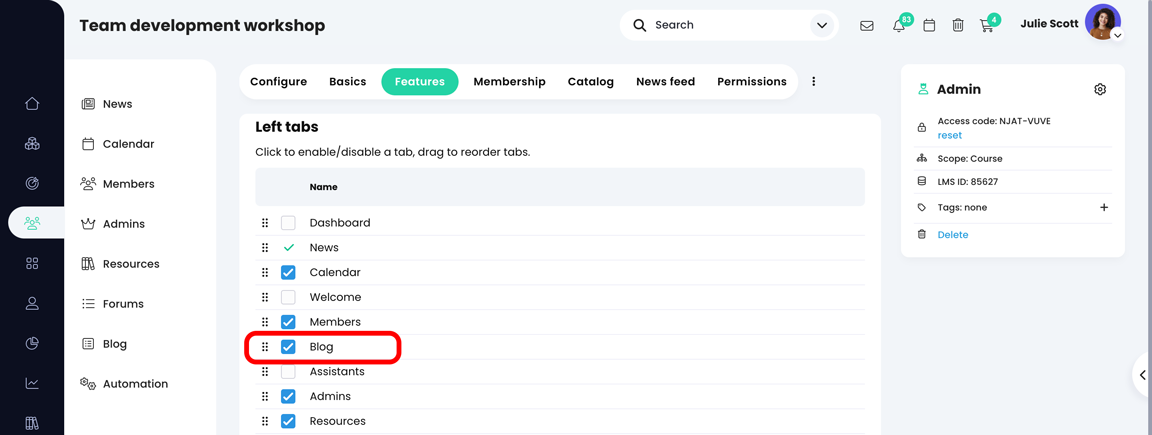
Task: Open the Home icon in dark sidebar
Action: click(32, 104)
